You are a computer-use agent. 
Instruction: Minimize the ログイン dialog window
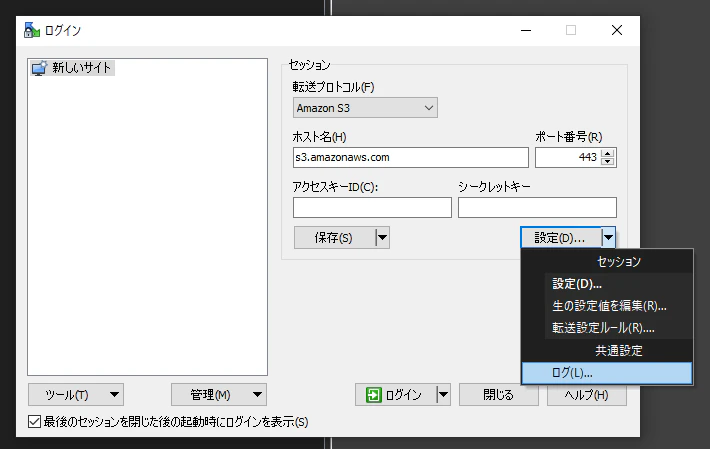526,30
